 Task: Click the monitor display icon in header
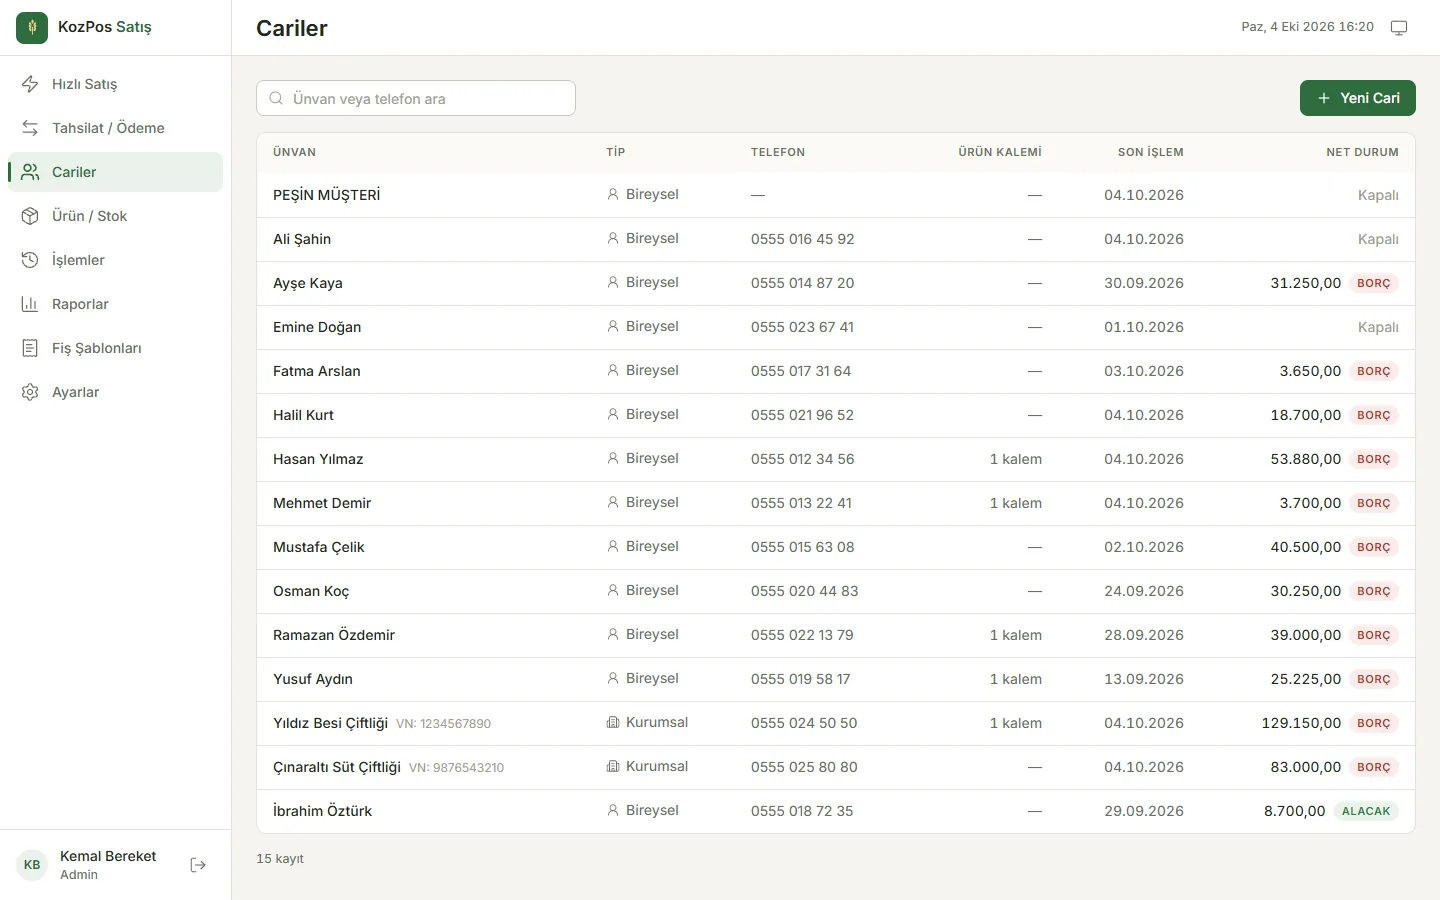click(x=1399, y=28)
